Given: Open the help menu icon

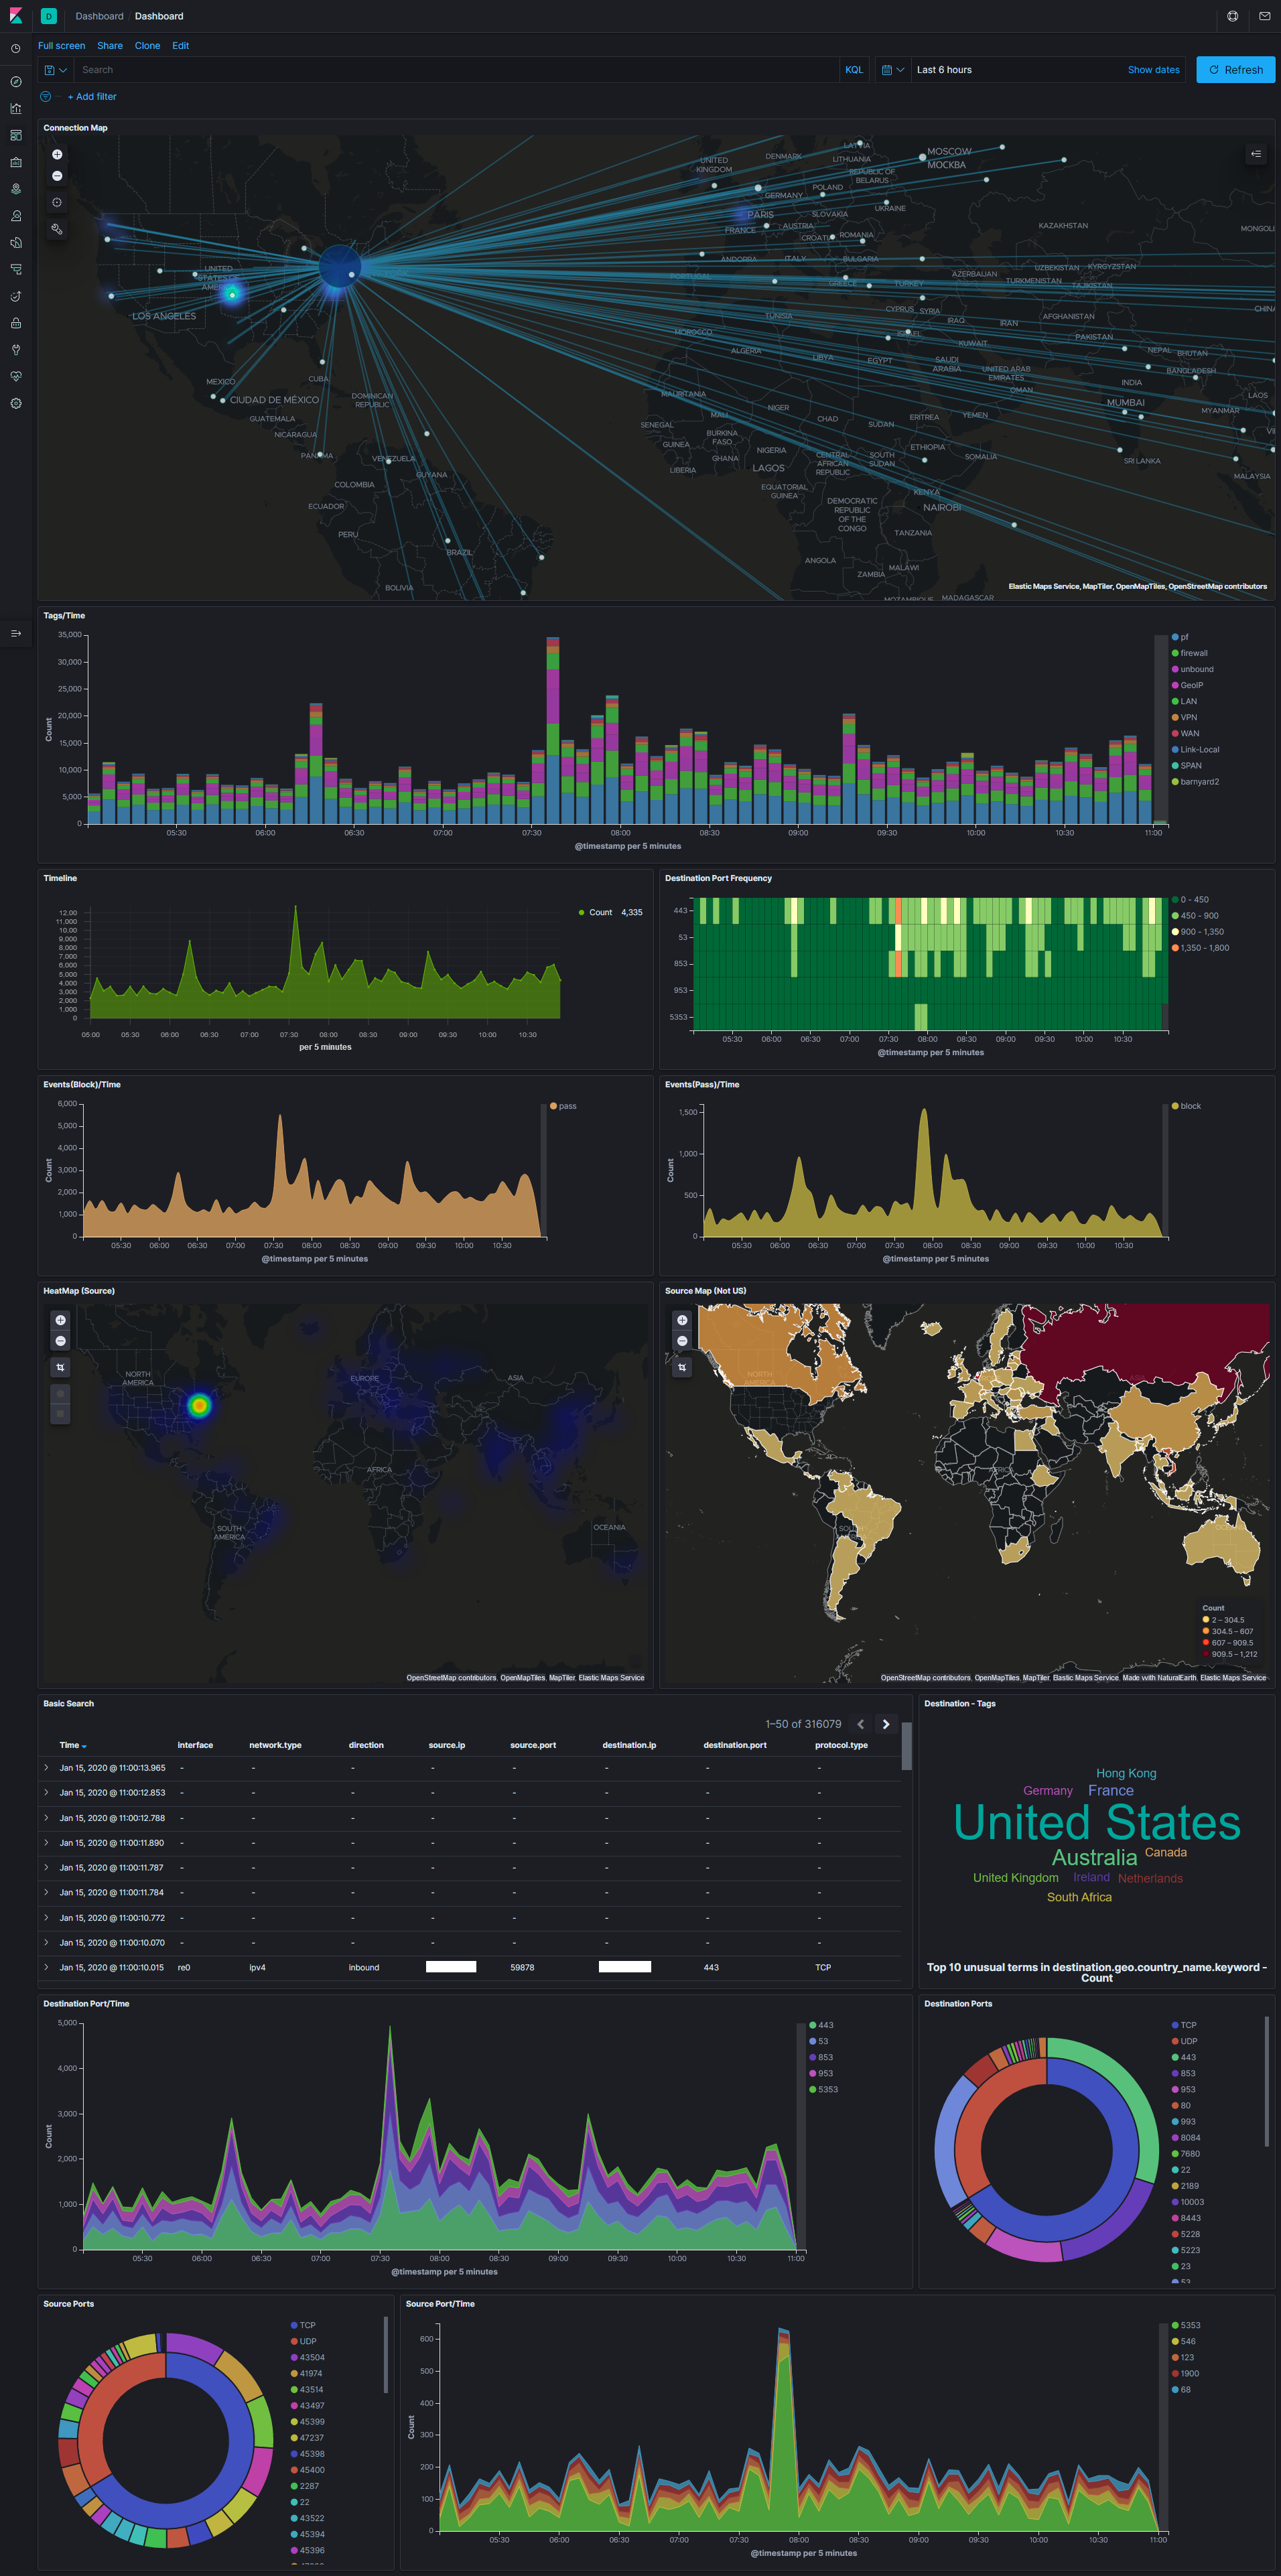Looking at the screenshot, I should (1232, 16).
